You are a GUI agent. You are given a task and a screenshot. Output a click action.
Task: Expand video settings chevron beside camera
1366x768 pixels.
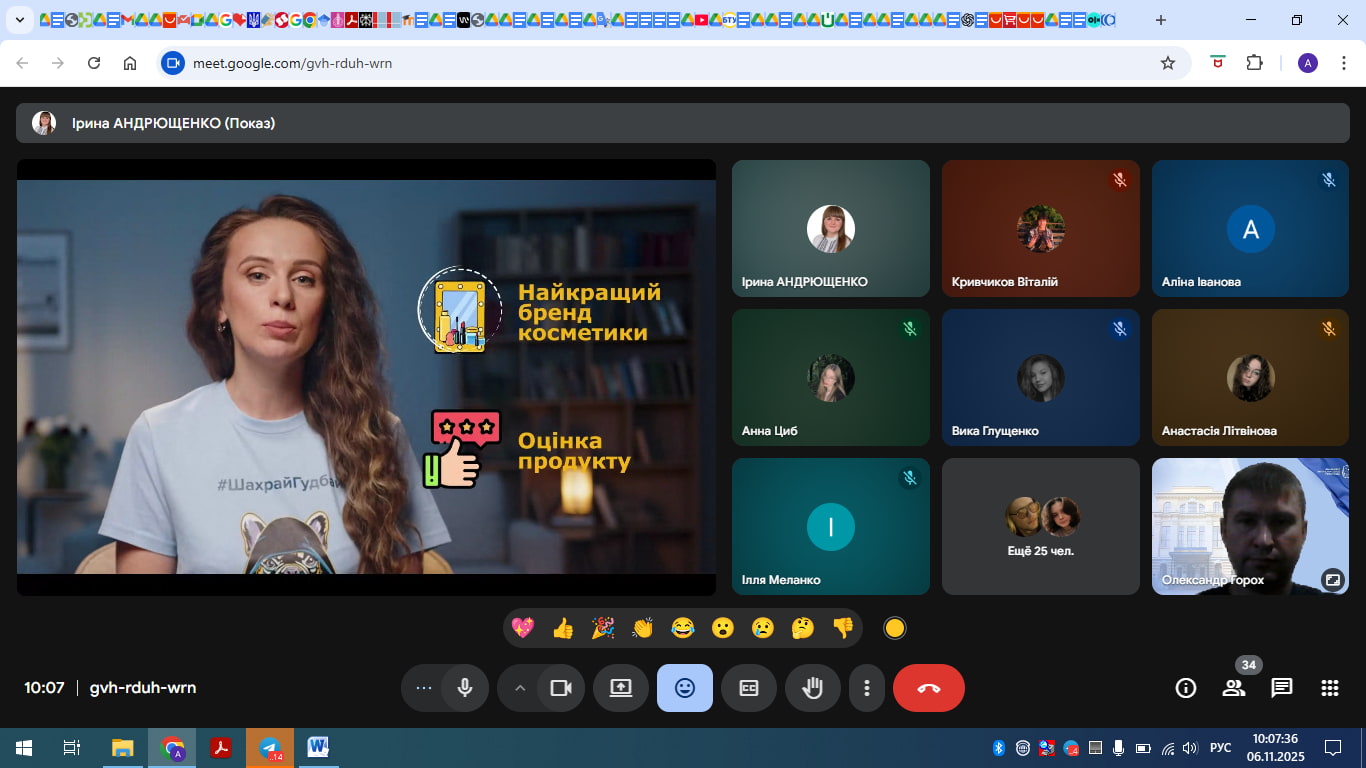tap(519, 688)
